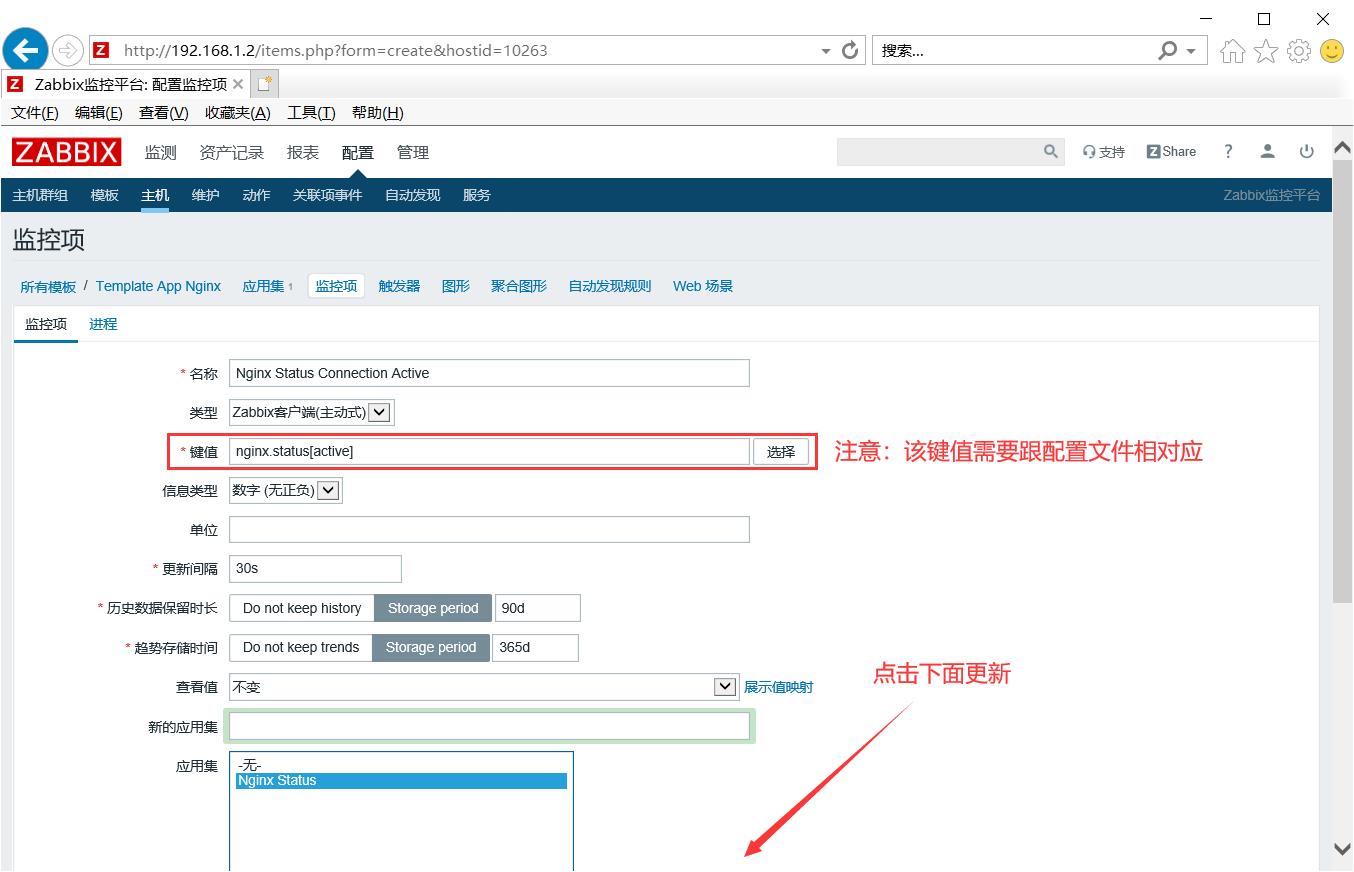Open 关联项事件 submenu

[327, 195]
